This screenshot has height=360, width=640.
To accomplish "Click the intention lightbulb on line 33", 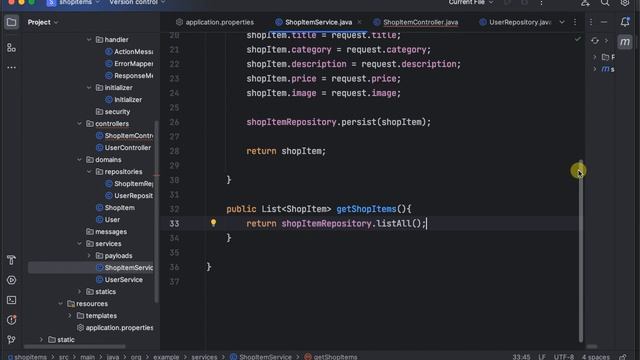I will click(x=213, y=222).
